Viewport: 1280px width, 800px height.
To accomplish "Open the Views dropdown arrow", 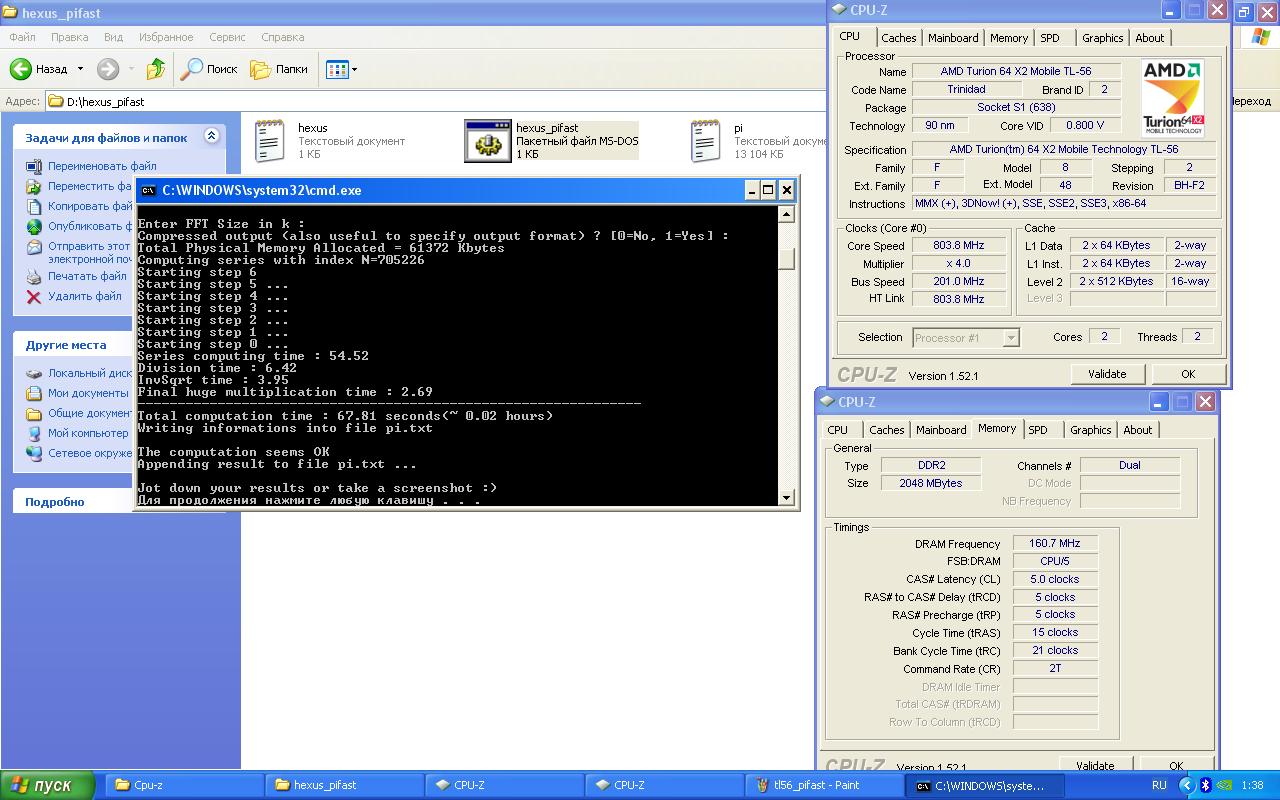I will click(354, 70).
